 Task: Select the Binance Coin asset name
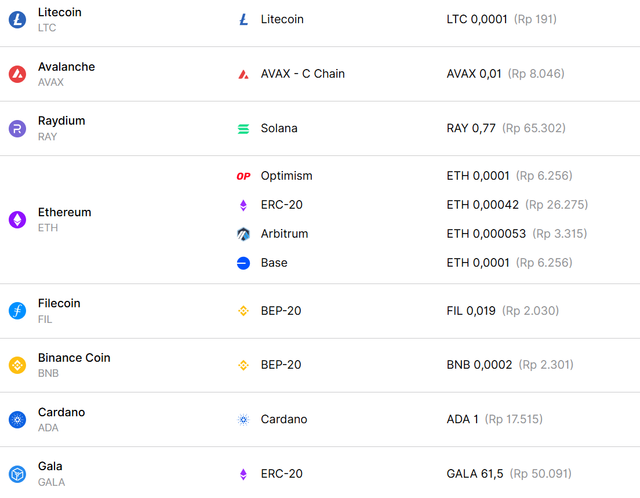click(74, 358)
